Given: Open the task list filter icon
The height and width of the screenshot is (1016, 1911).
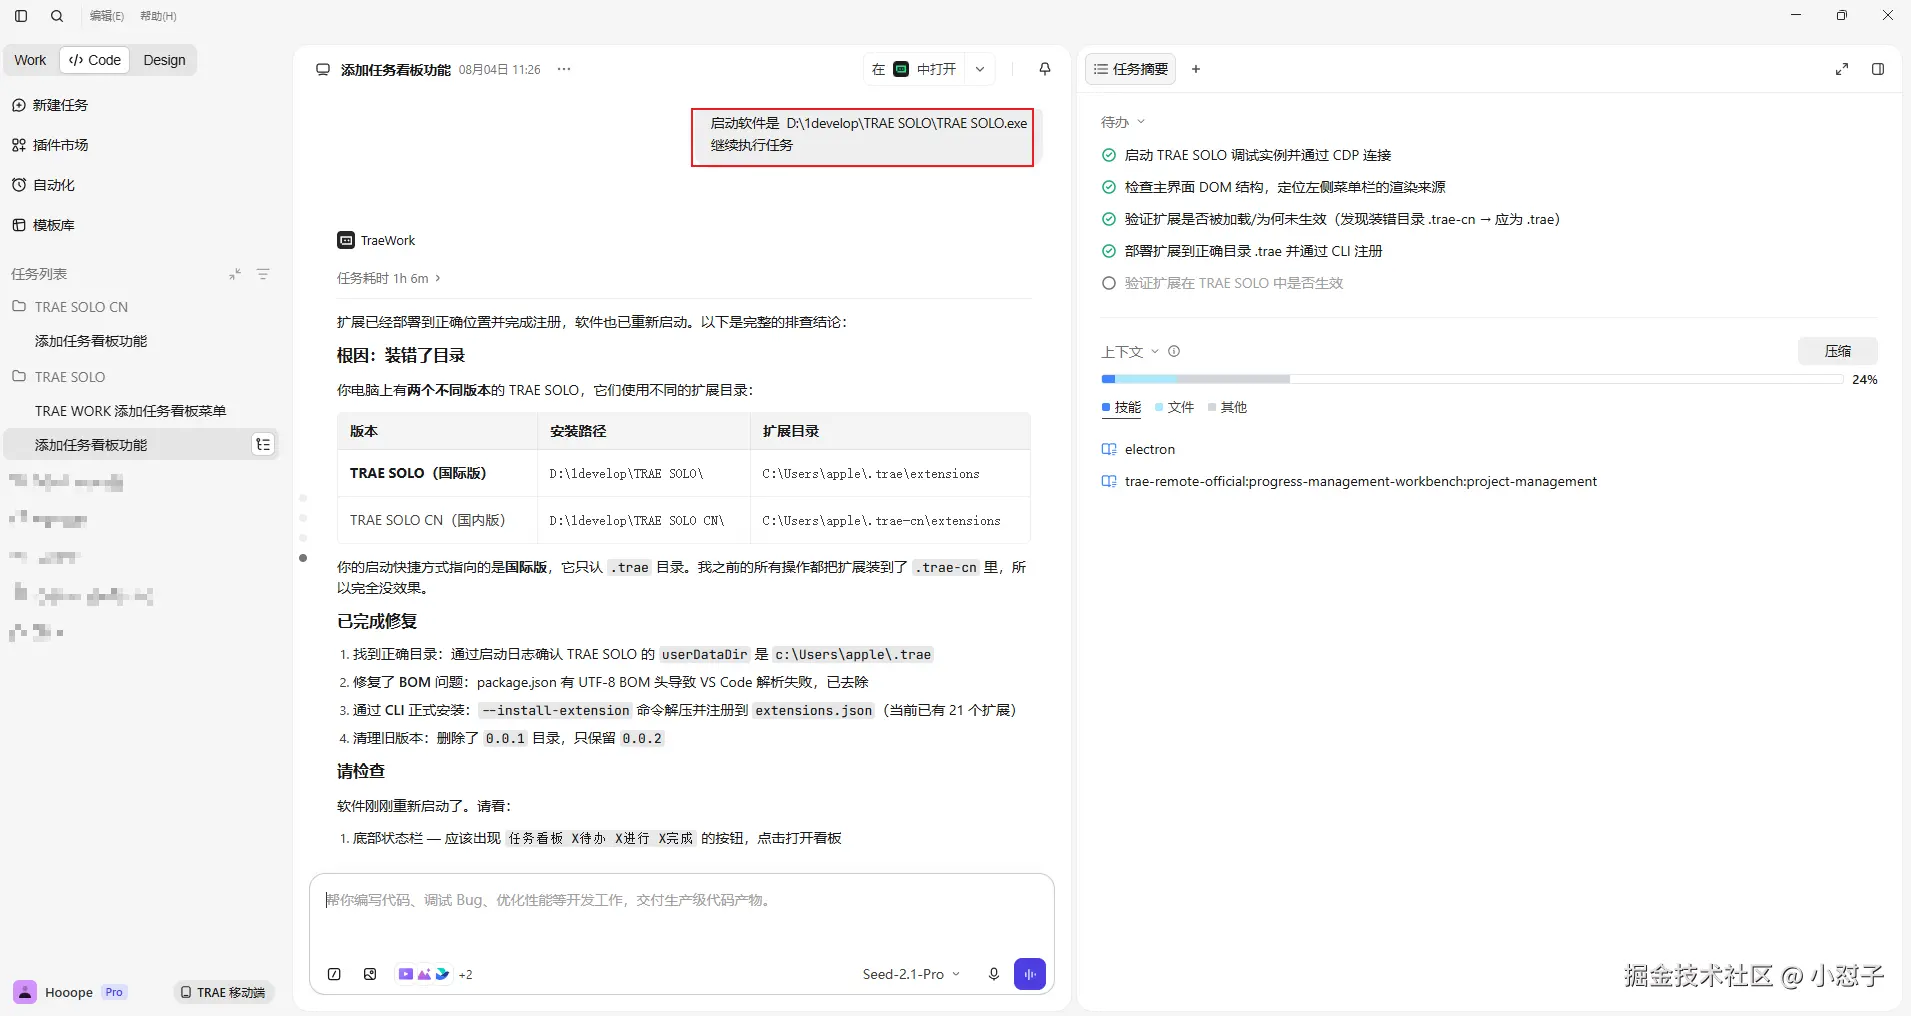Looking at the screenshot, I should (x=263, y=274).
